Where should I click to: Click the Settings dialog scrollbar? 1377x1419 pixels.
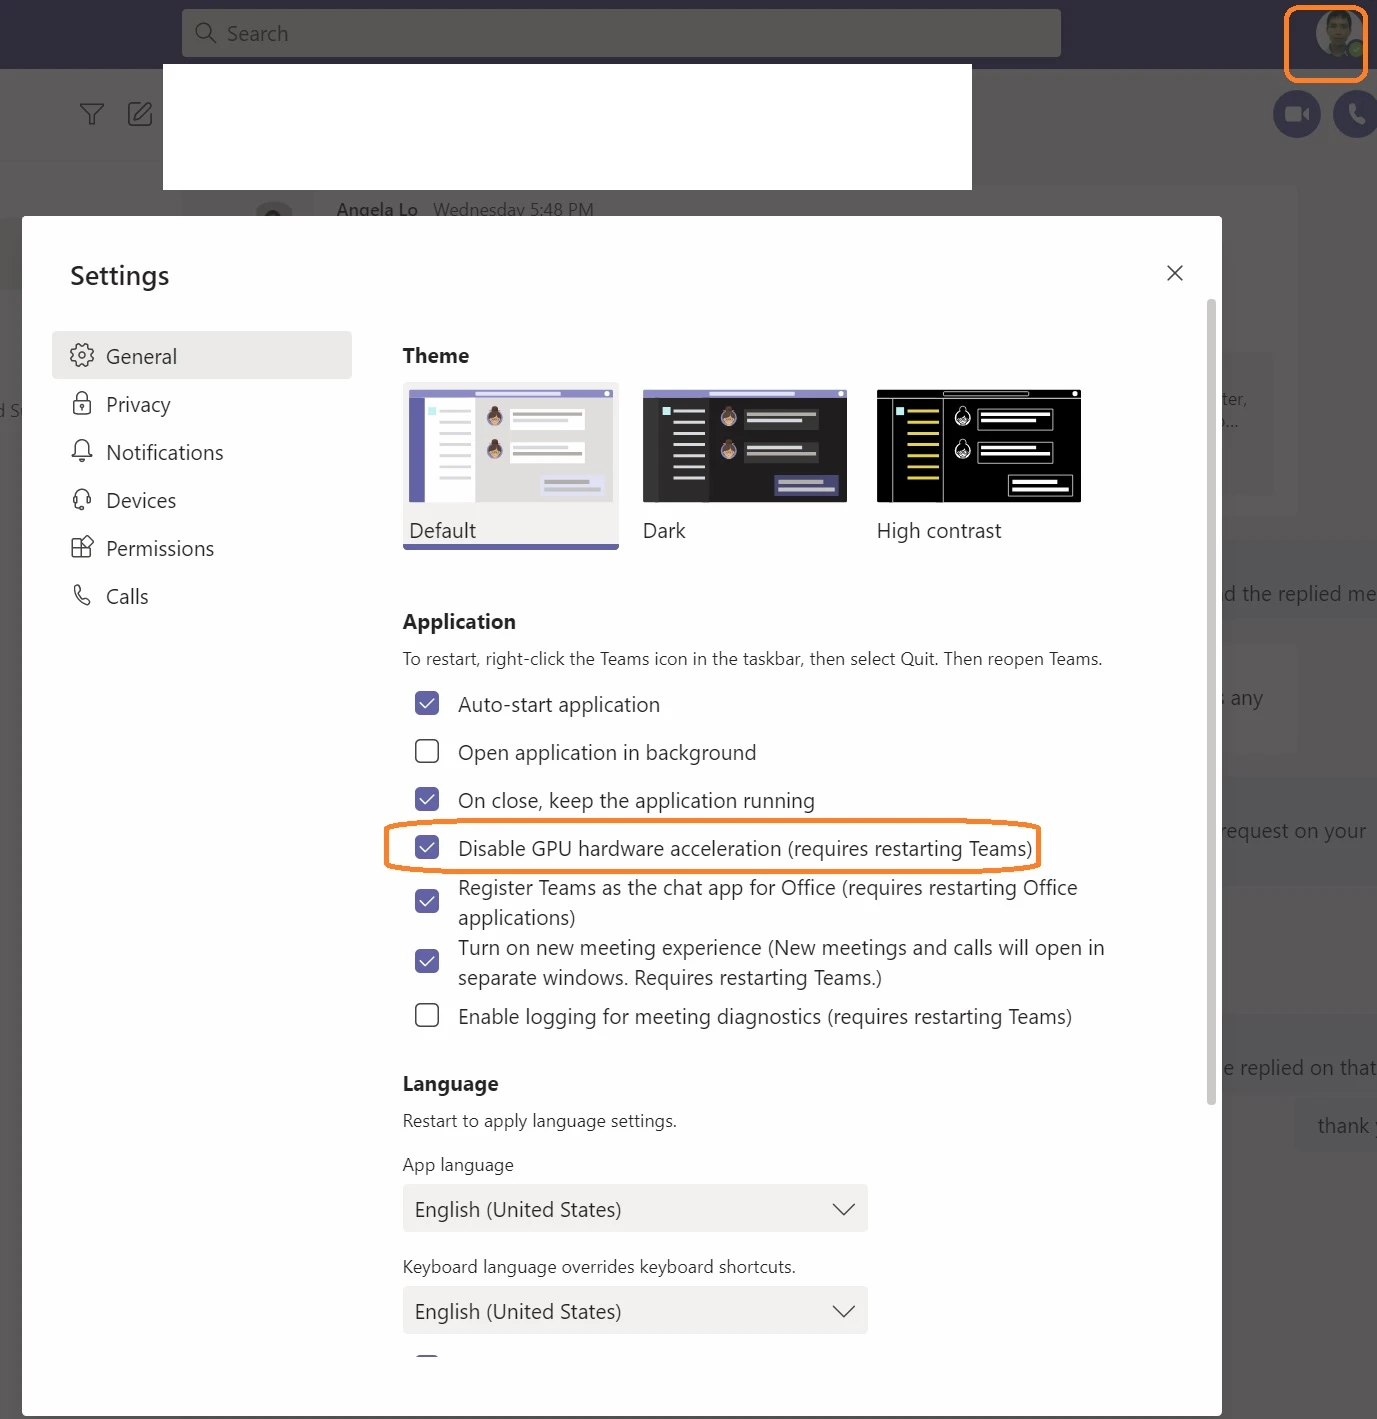(1211, 700)
